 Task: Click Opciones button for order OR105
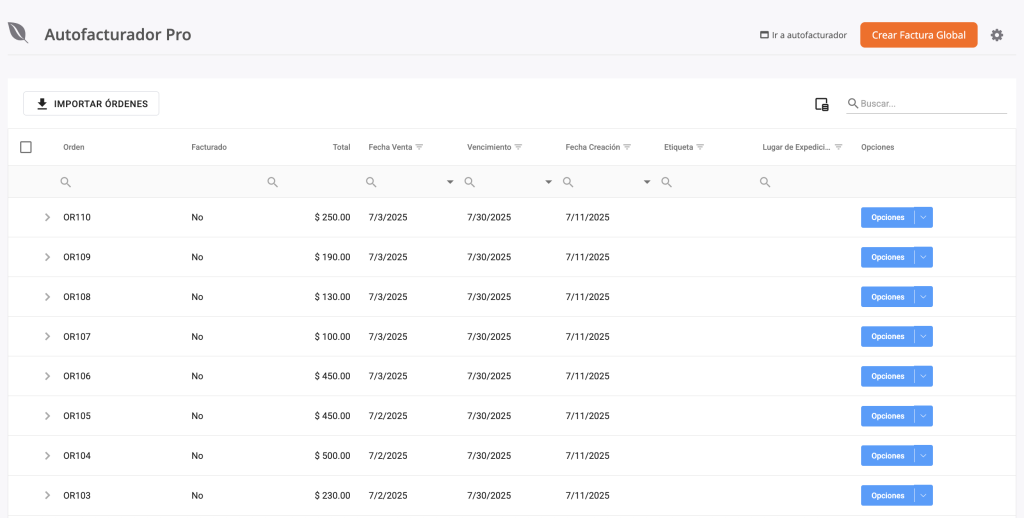tap(888, 416)
